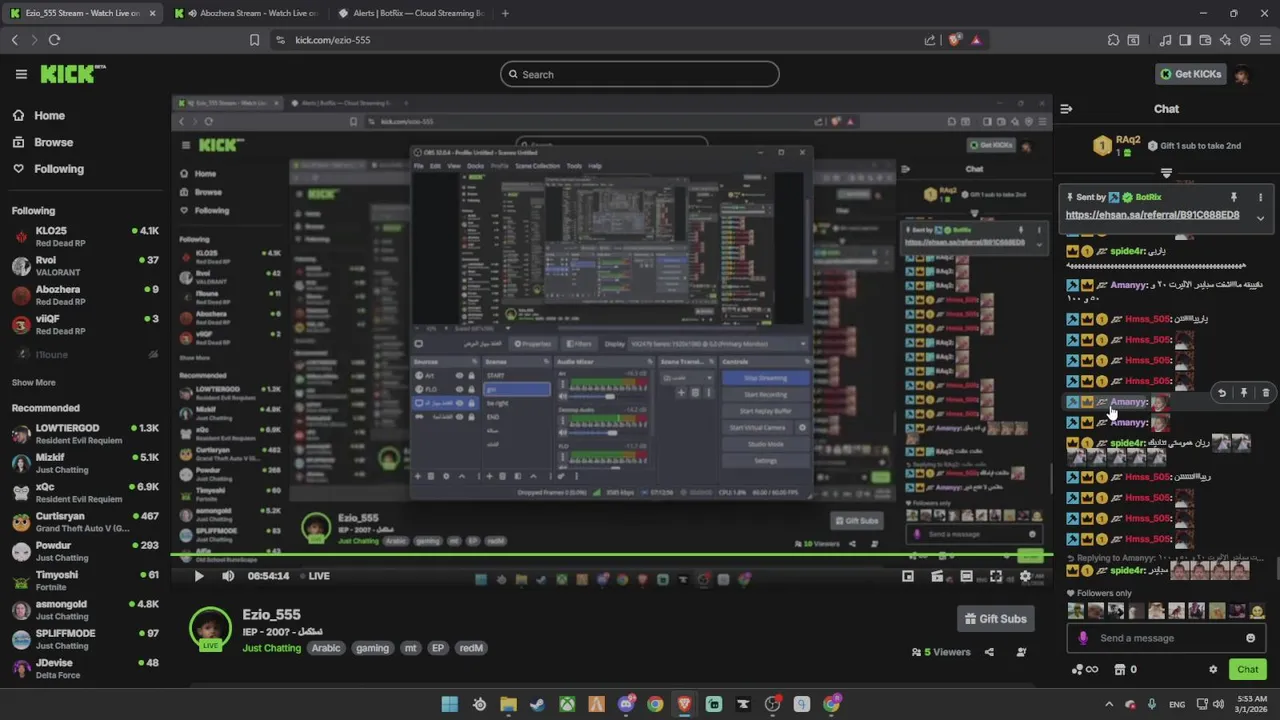This screenshot has height=720, width=1280.
Task: Reload the page with refresh button
Action: [x=54, y=40]
